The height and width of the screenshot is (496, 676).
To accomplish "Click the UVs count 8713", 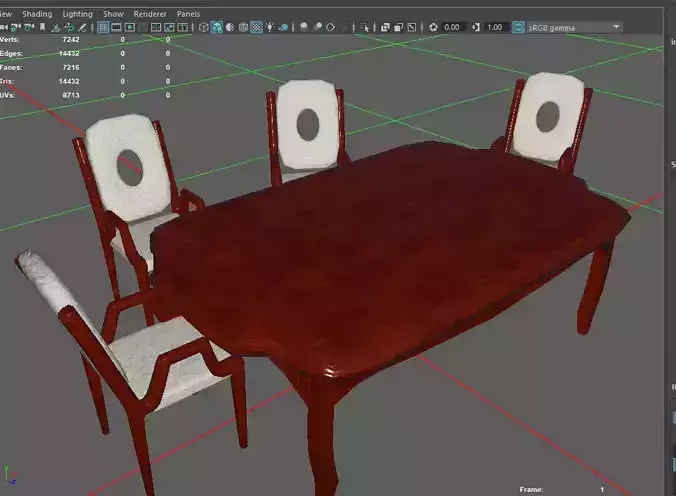I will (x=71, y=95).
